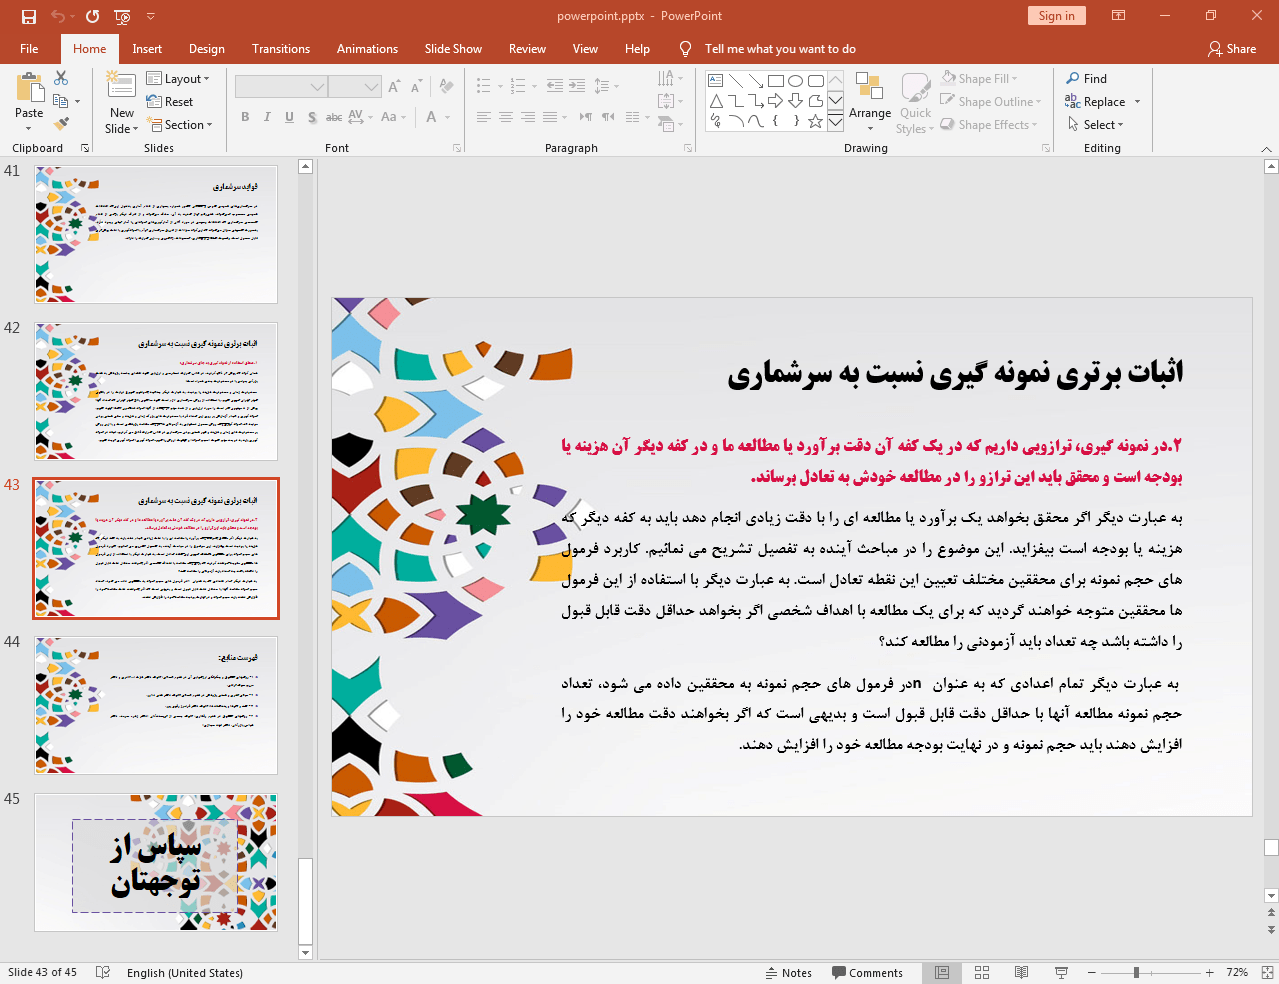This screenshot has width=1279, height=984.
Task: Open the Arrange tool
Action: click(x=869, y=102)
